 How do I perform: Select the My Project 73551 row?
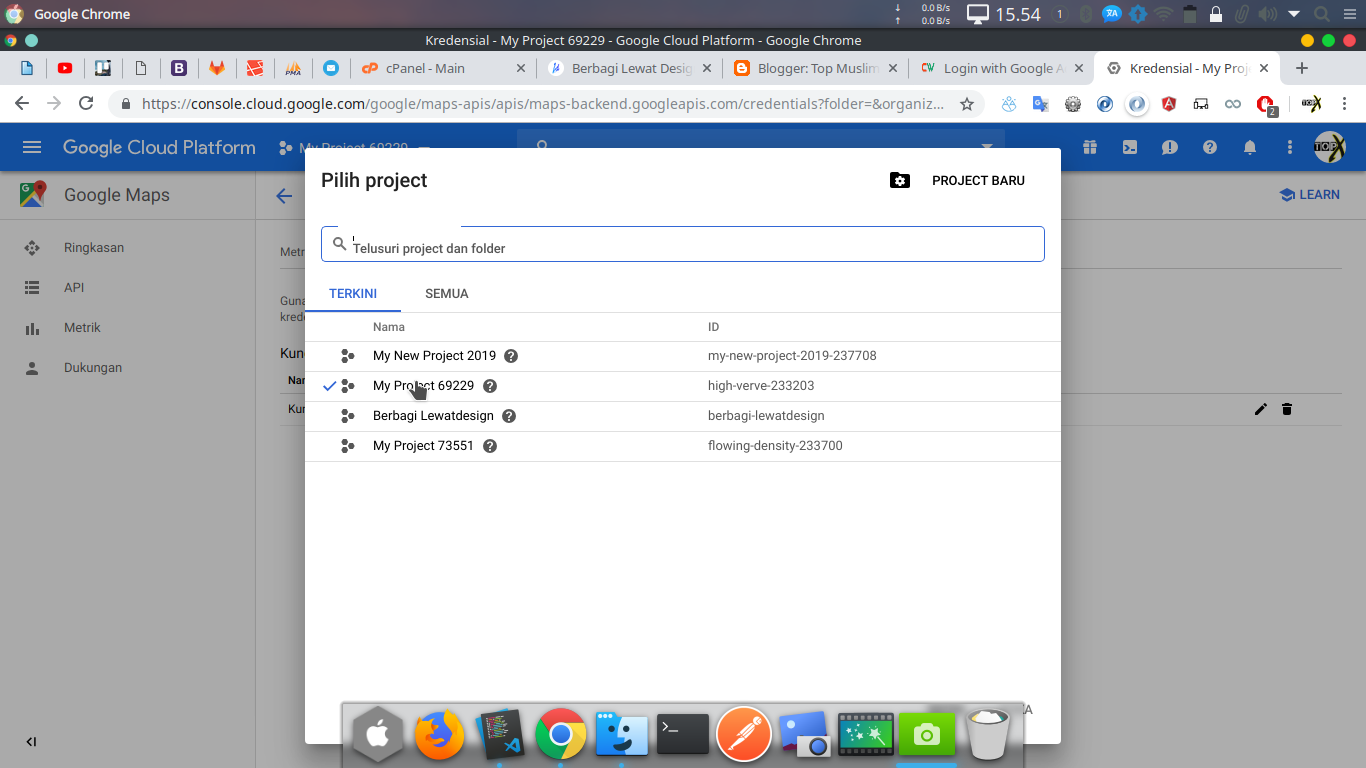pyautogui.click(x=423, y=446)
